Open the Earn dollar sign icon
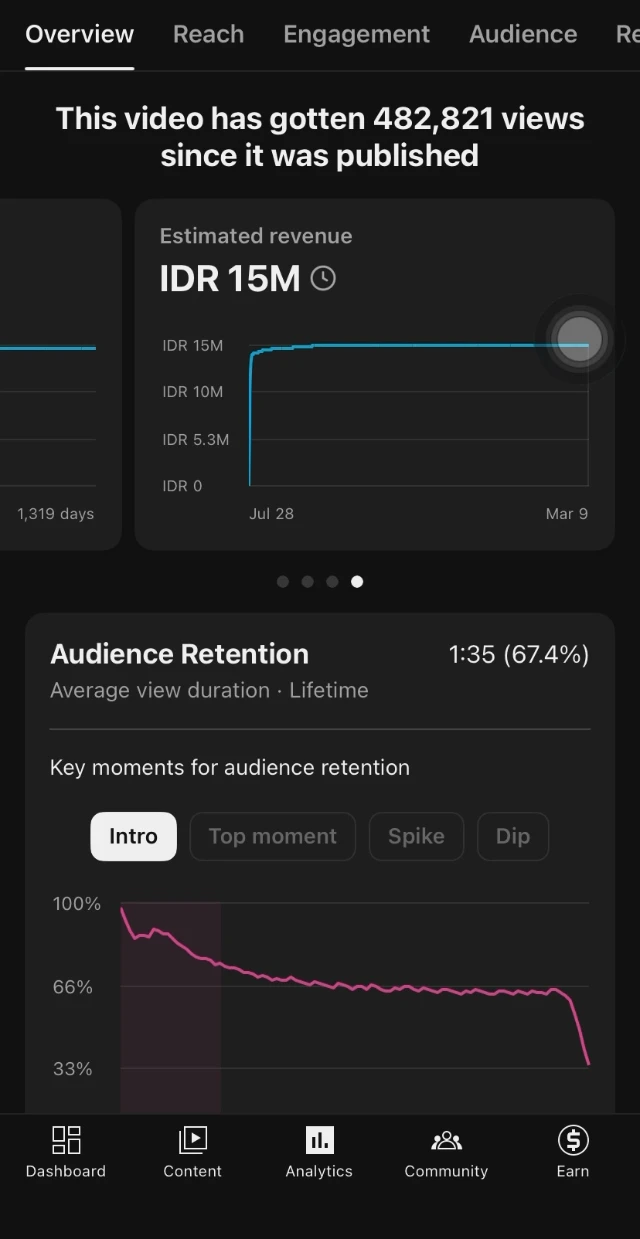This screenshot has width=640, height=1239. 572,1140
